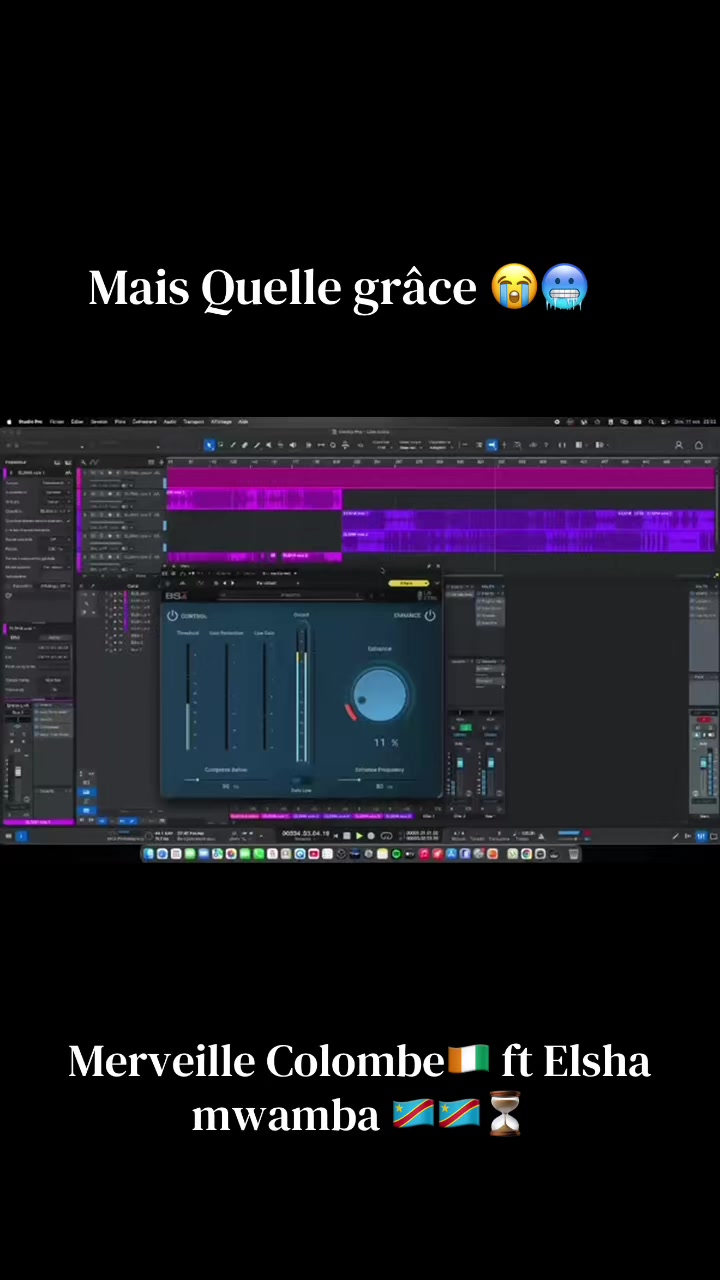Open the Session menu
Viewport: 720px width, 1280px height.
pos(99,422)
